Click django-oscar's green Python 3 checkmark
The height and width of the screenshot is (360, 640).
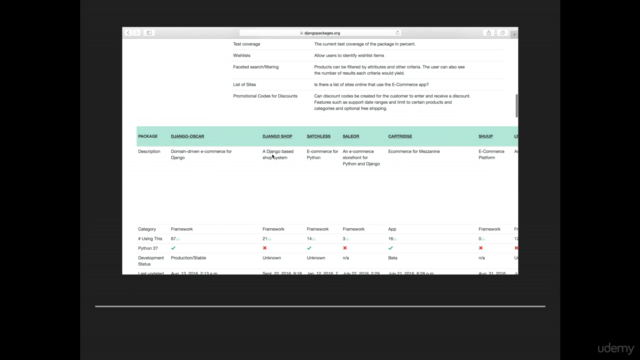(x=173, y=248)
